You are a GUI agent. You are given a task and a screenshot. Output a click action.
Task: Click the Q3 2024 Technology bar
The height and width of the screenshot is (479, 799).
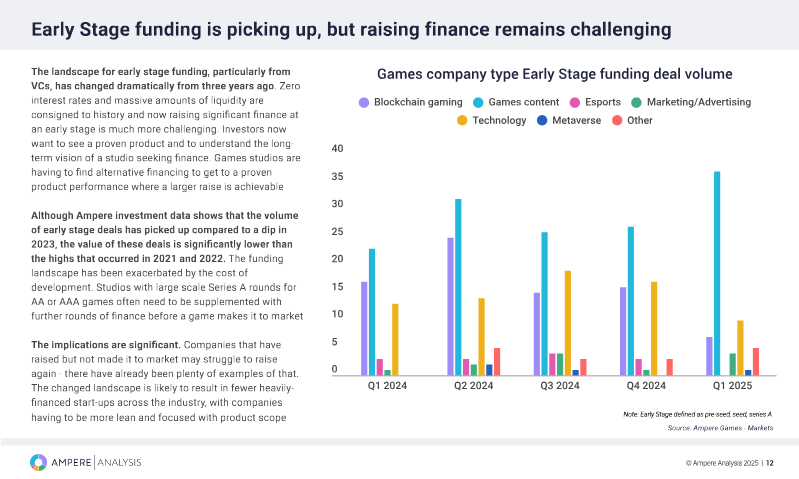(x=568, y=322)
